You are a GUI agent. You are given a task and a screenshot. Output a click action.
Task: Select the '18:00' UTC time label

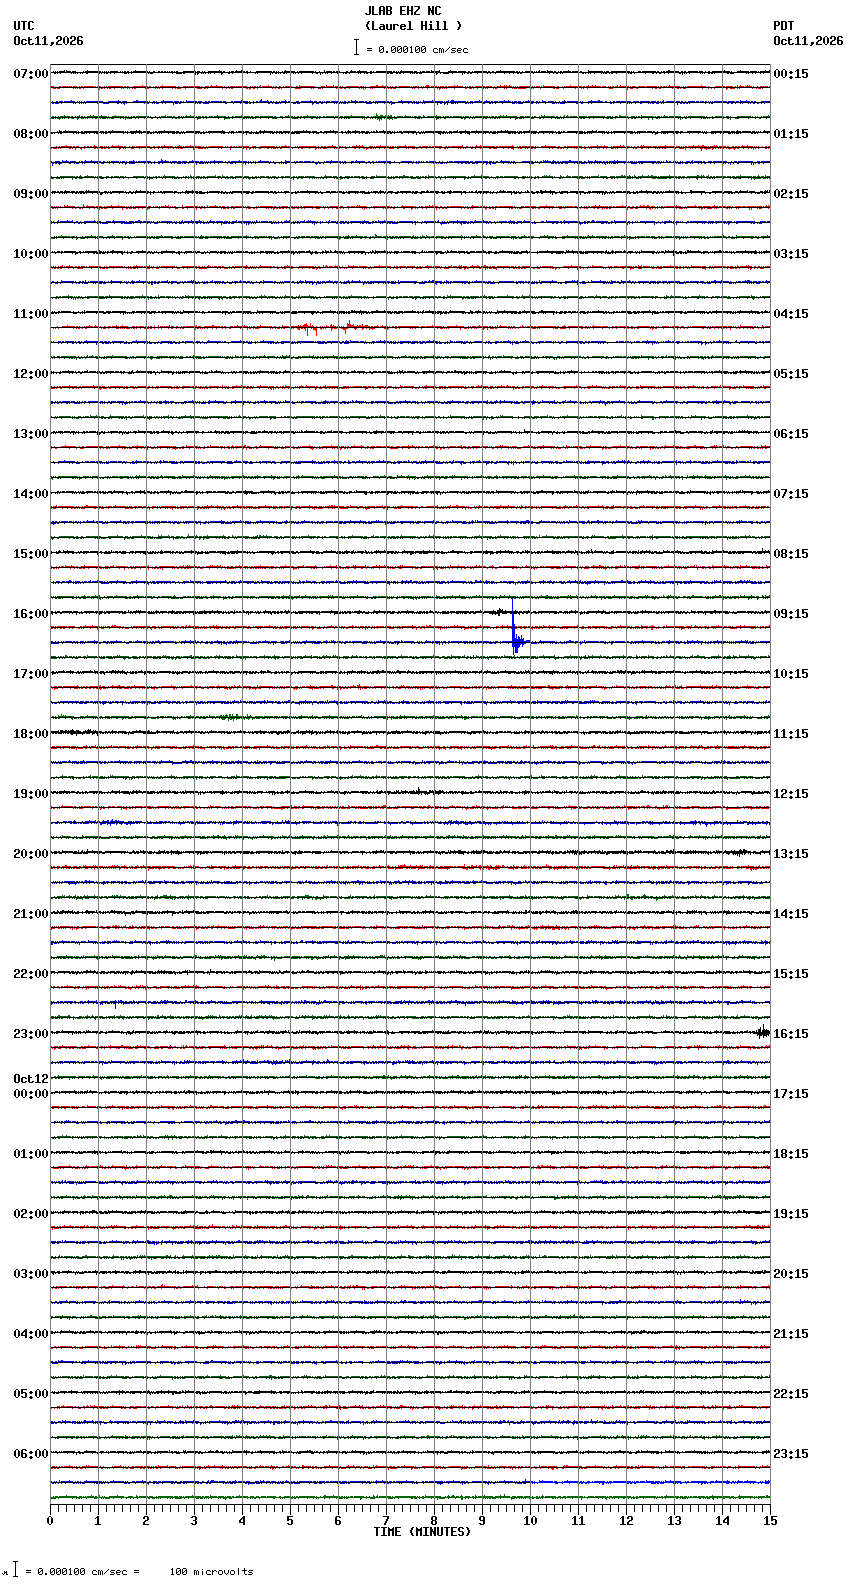coord(31,734)
